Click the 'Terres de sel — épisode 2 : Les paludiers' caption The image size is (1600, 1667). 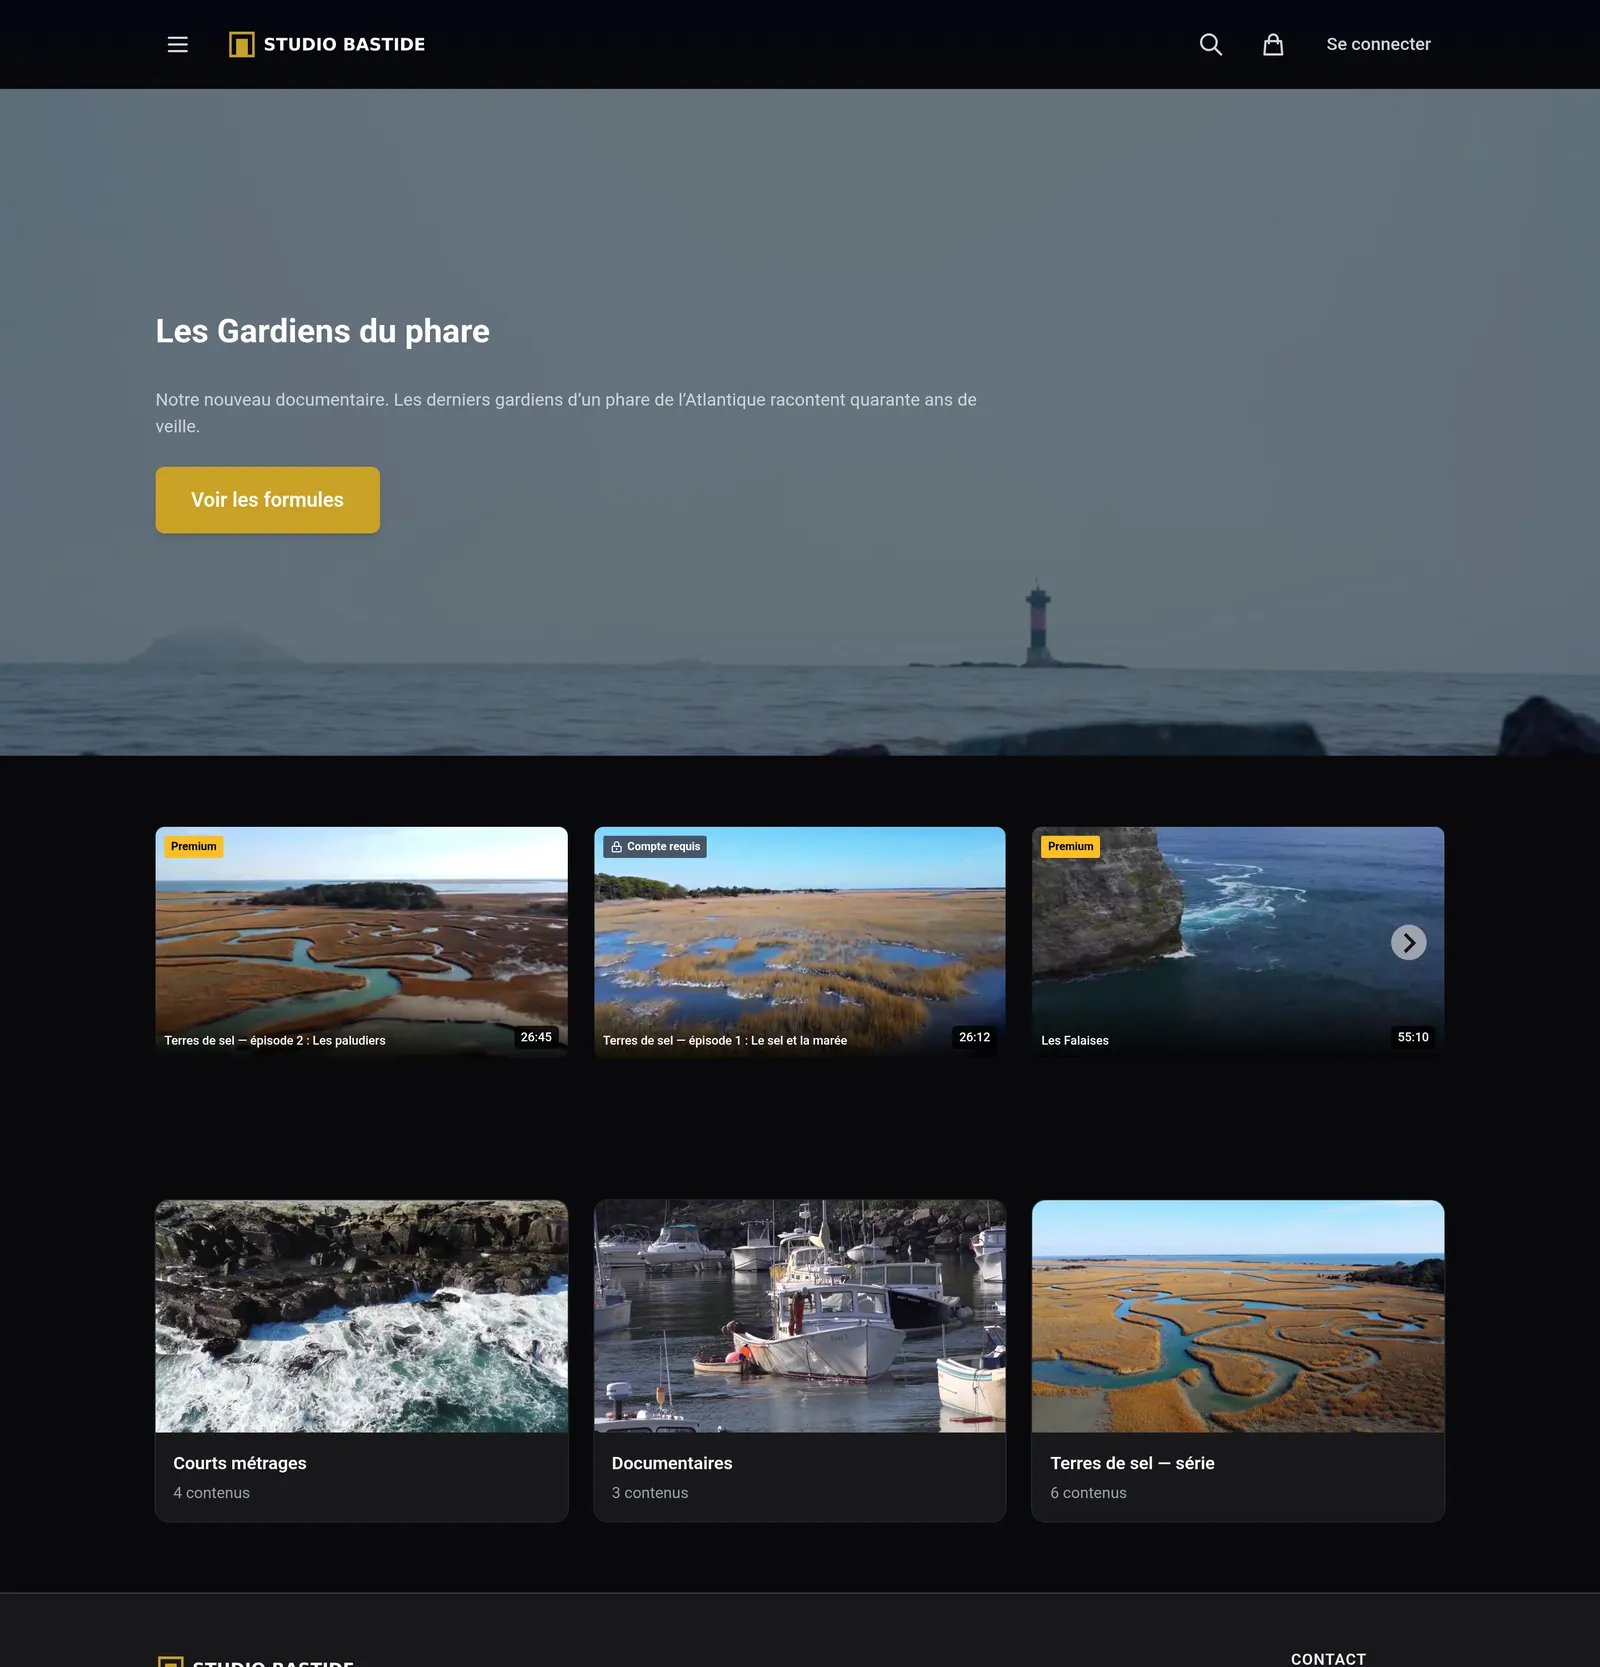(275, 1040)
